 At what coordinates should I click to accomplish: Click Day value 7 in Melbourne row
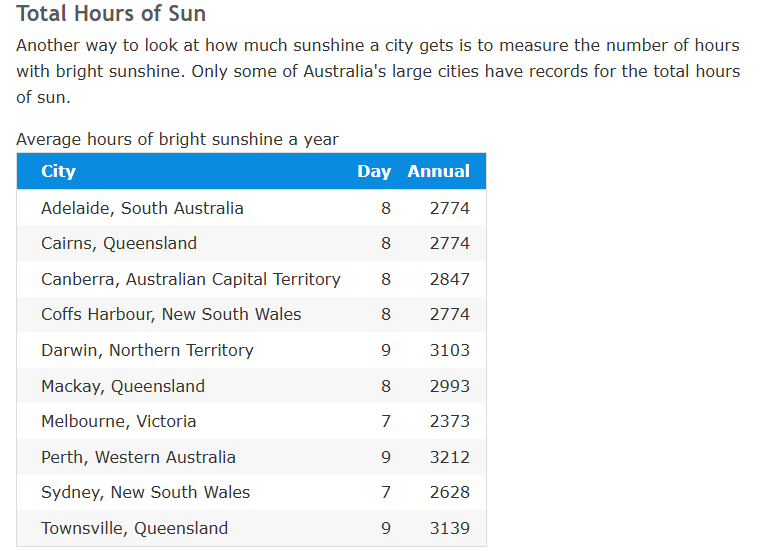tap(386, 421)
